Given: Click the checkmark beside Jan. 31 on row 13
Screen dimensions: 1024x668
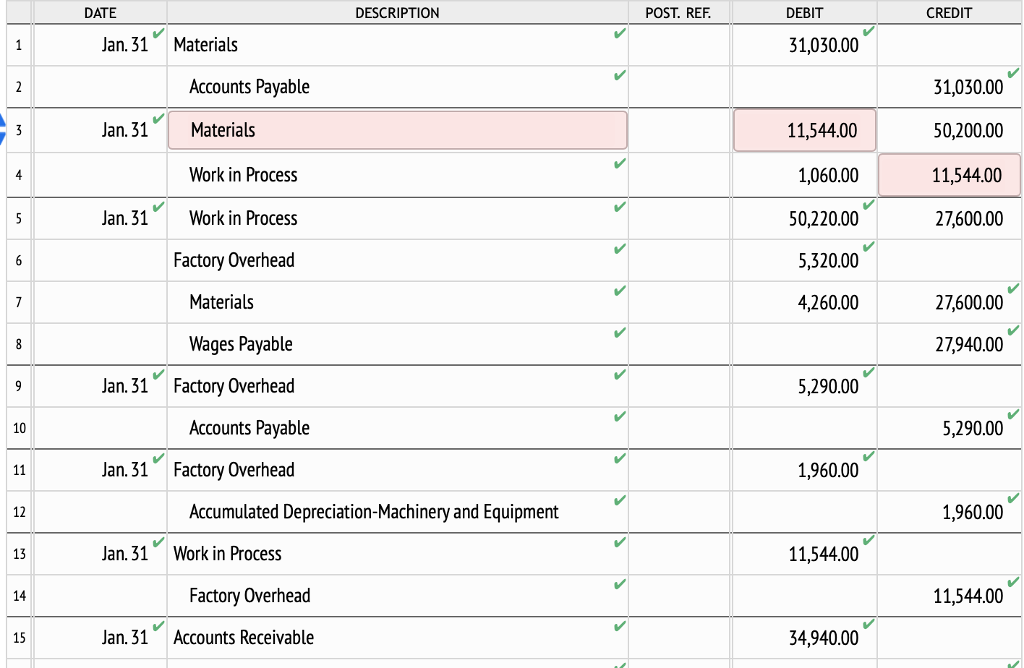Looking at the screenshot, I should [159, 542].
